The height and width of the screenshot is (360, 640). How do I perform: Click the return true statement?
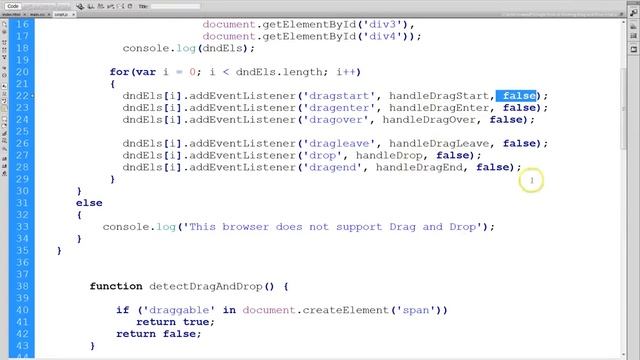pyautogui.click(x=176, y=322)
